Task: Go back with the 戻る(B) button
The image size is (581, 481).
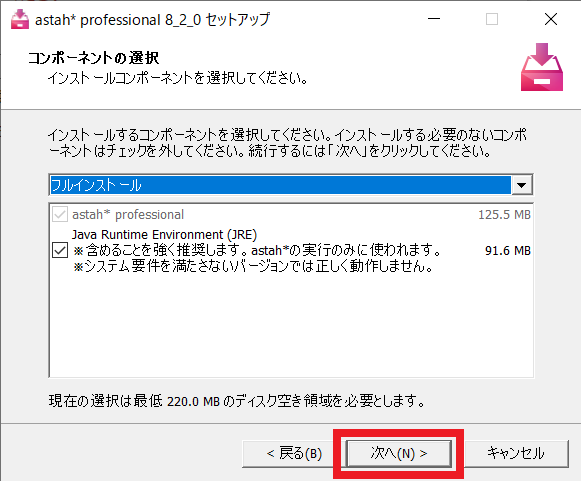Action: (x=294, y=453)
